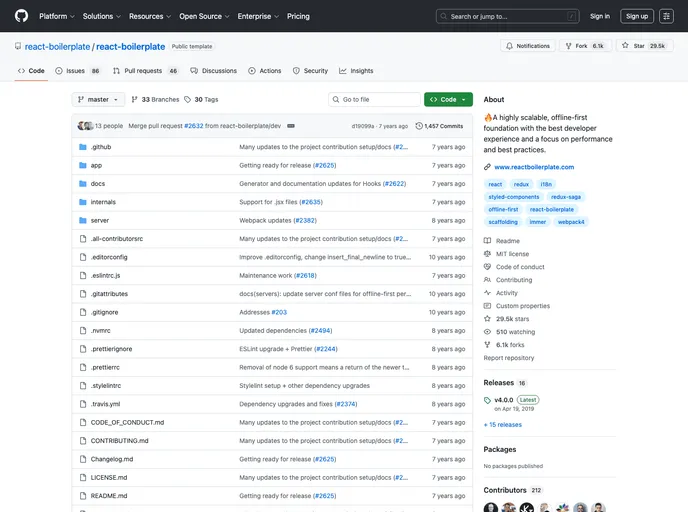Open commit history with 1,457 Commits
The height and width of the screenshot is (512, 688).
439,126
